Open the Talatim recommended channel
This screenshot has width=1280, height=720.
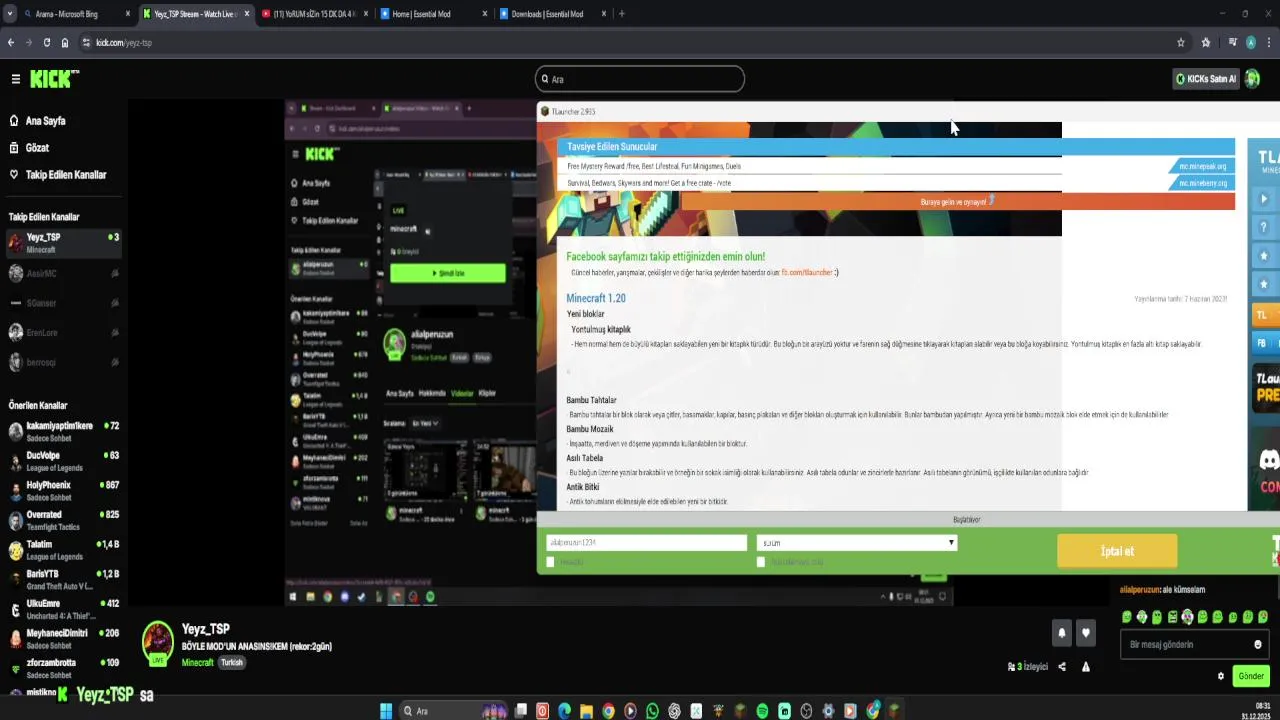(63, 550)
